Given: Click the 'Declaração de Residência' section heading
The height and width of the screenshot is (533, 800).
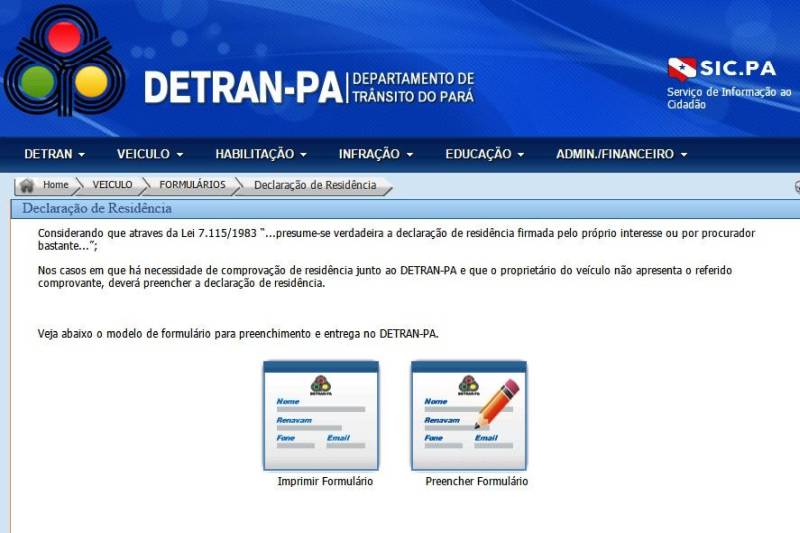Looking at the screenshot, I should coord(97,209).
